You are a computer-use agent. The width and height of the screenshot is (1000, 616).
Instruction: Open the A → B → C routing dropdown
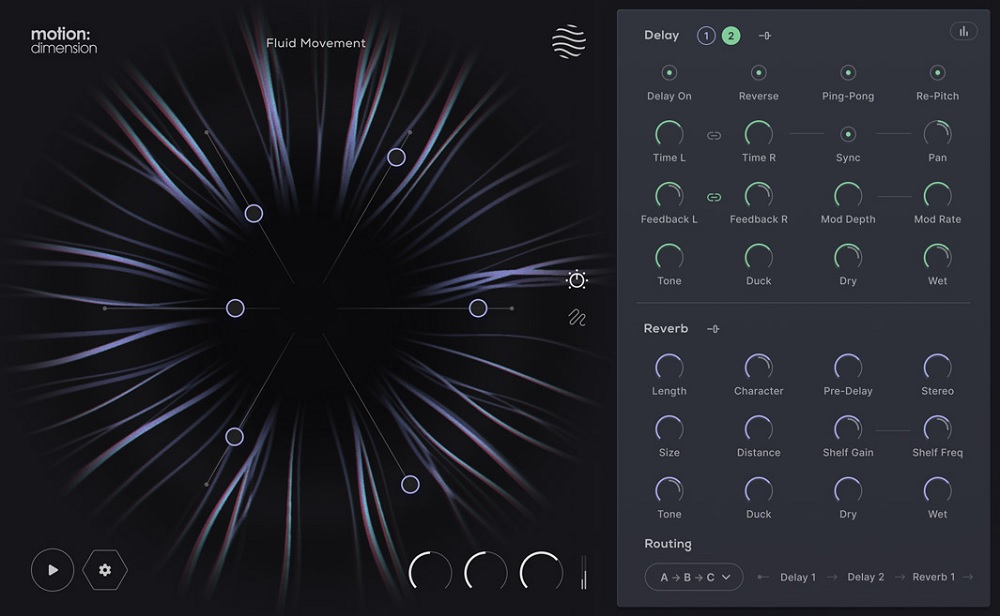point(693,577)
